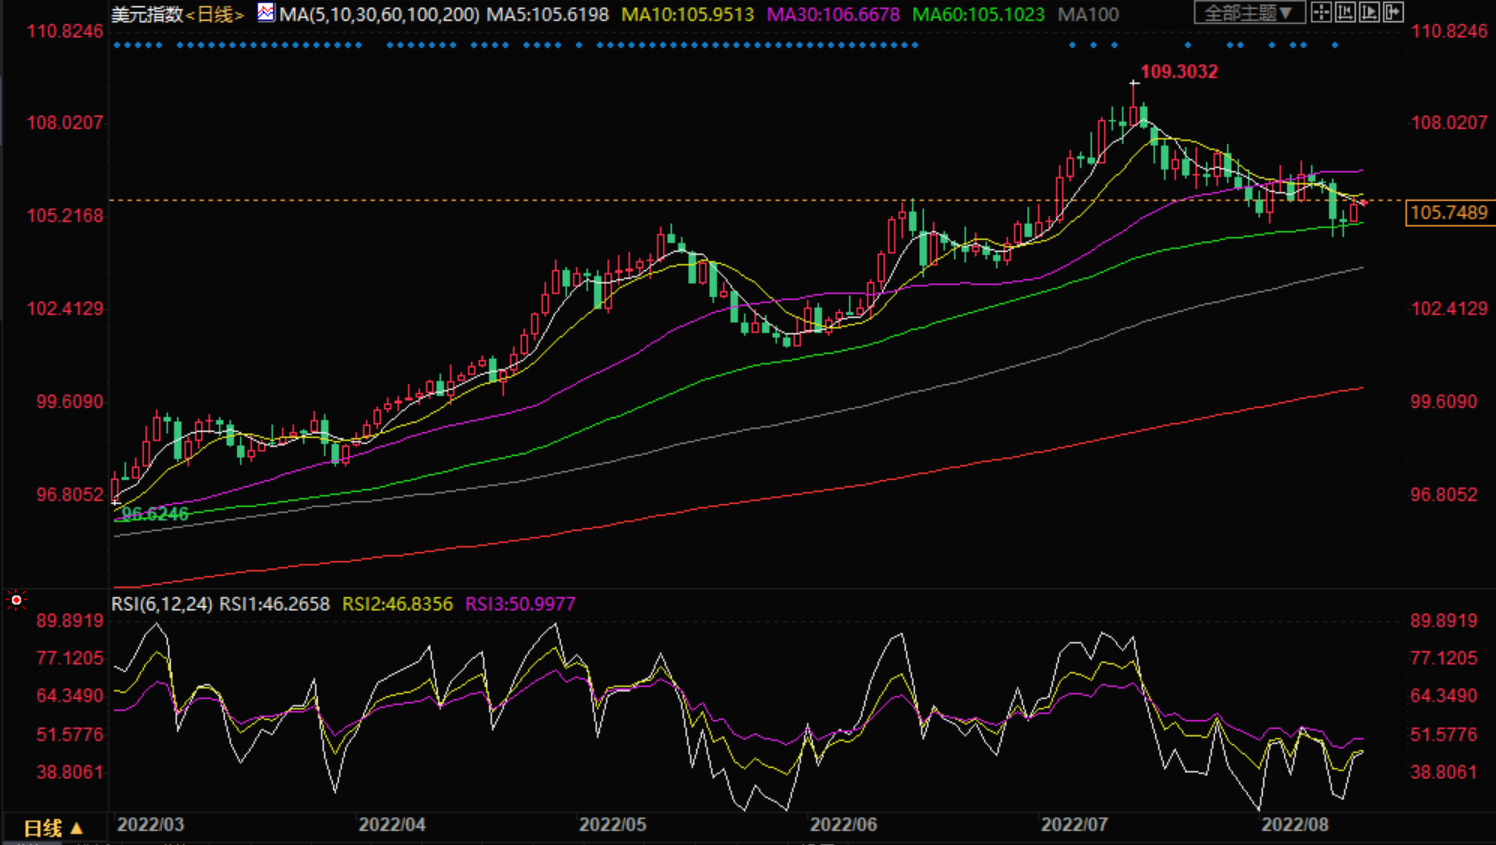Click the chart playback icon with axes
Viewport: 1496px width, 845px height.
pyautogui.click(x=1369, y=12)
